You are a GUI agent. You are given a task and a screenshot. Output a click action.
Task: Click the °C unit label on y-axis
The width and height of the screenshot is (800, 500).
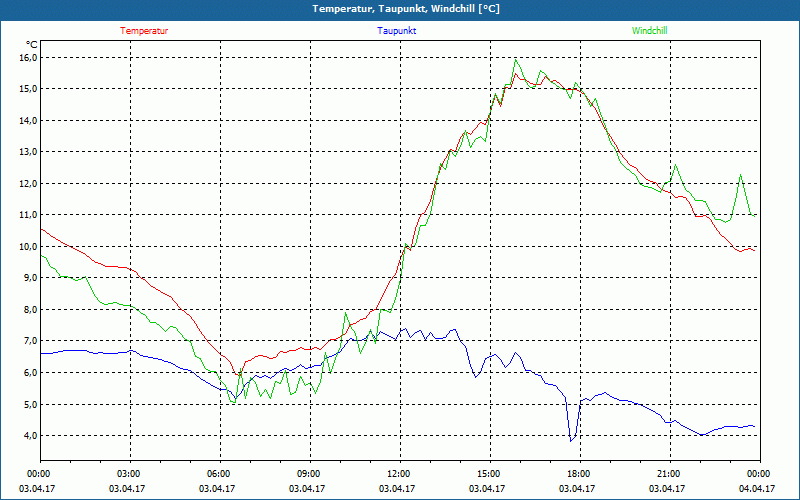pos(32,45)
